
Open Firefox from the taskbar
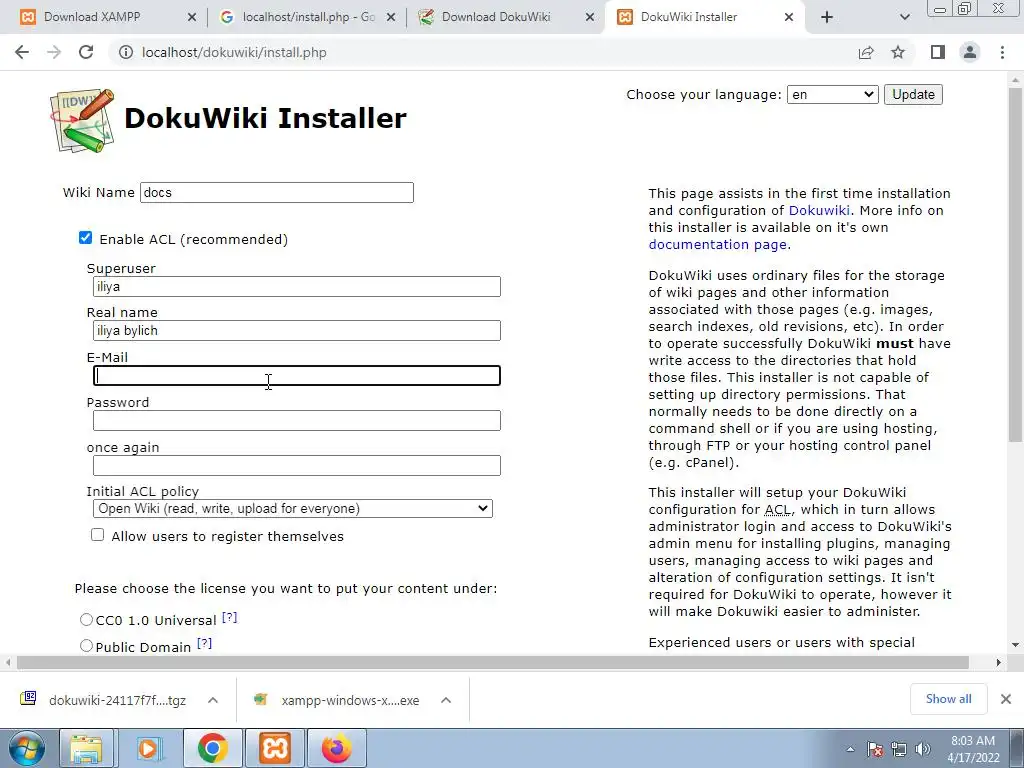coord(337,748)
